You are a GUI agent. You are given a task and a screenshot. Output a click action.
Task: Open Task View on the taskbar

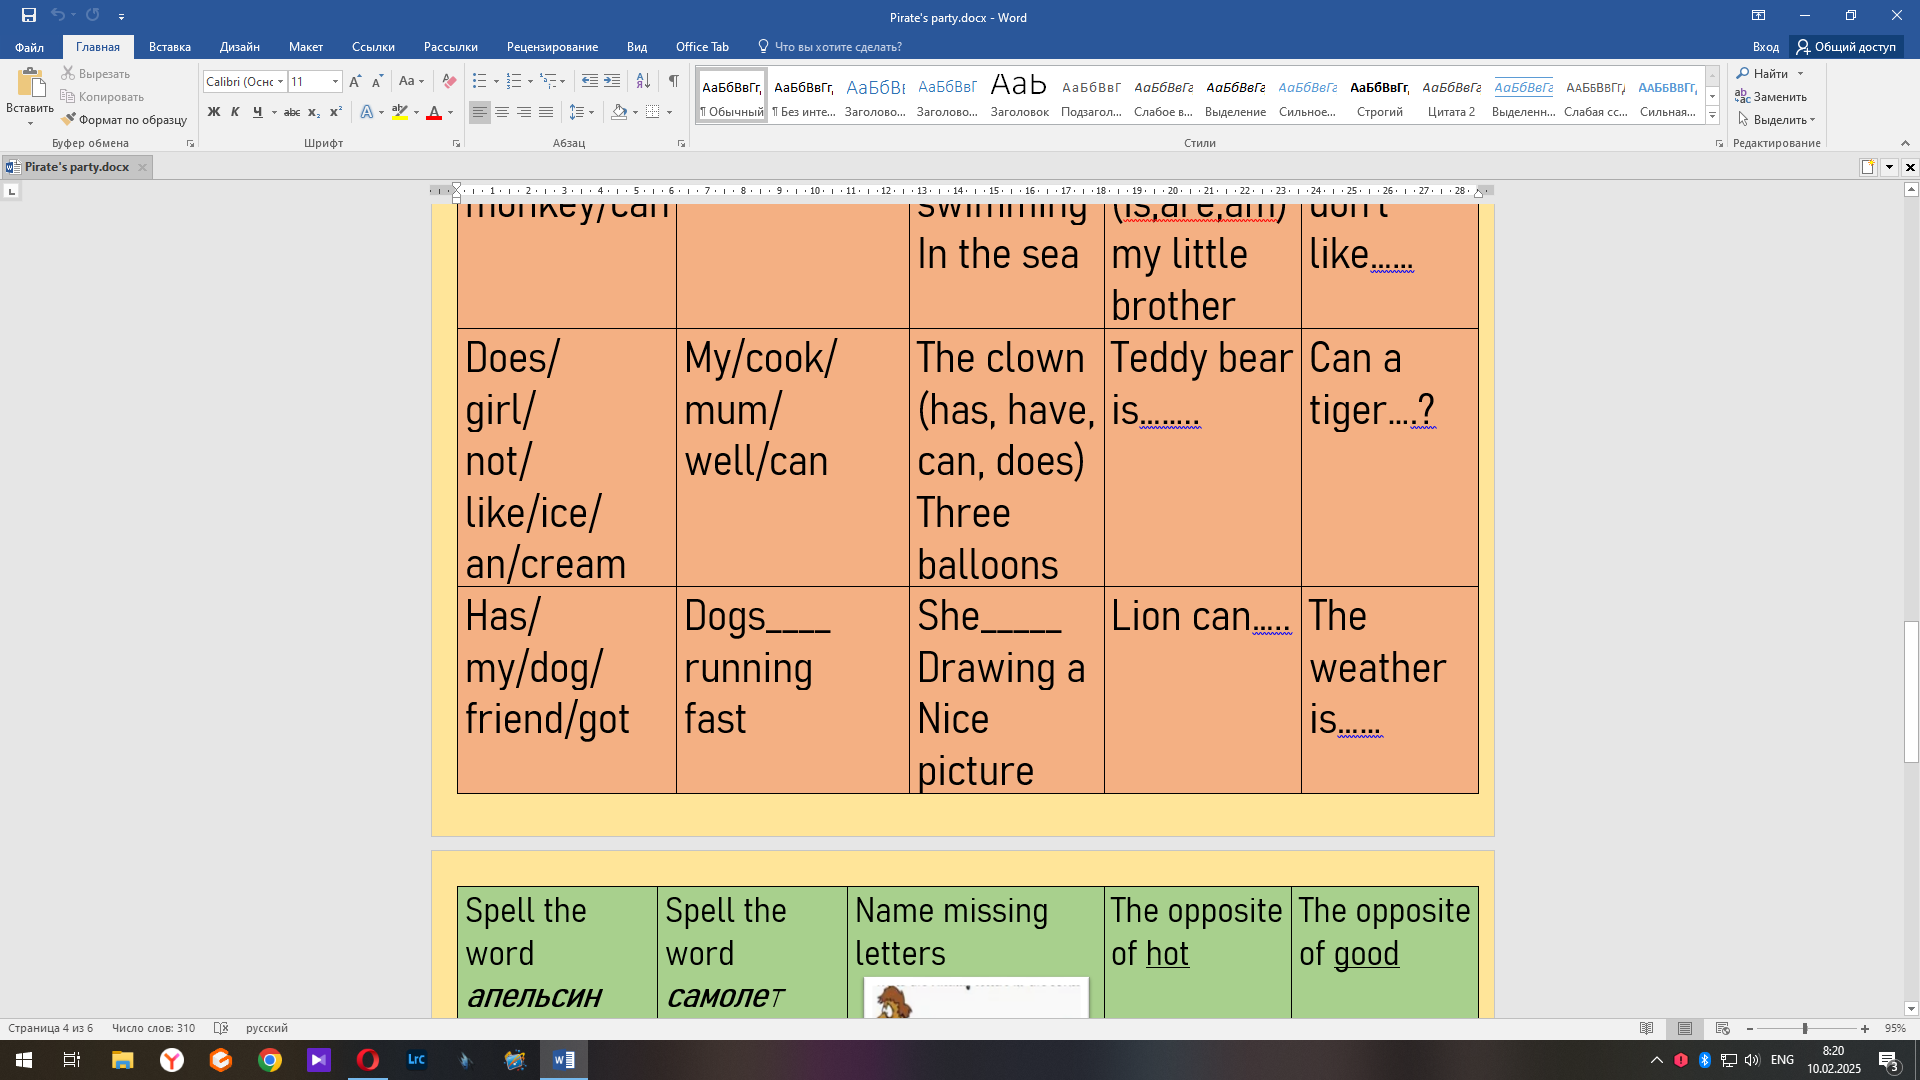point(72,1060)
